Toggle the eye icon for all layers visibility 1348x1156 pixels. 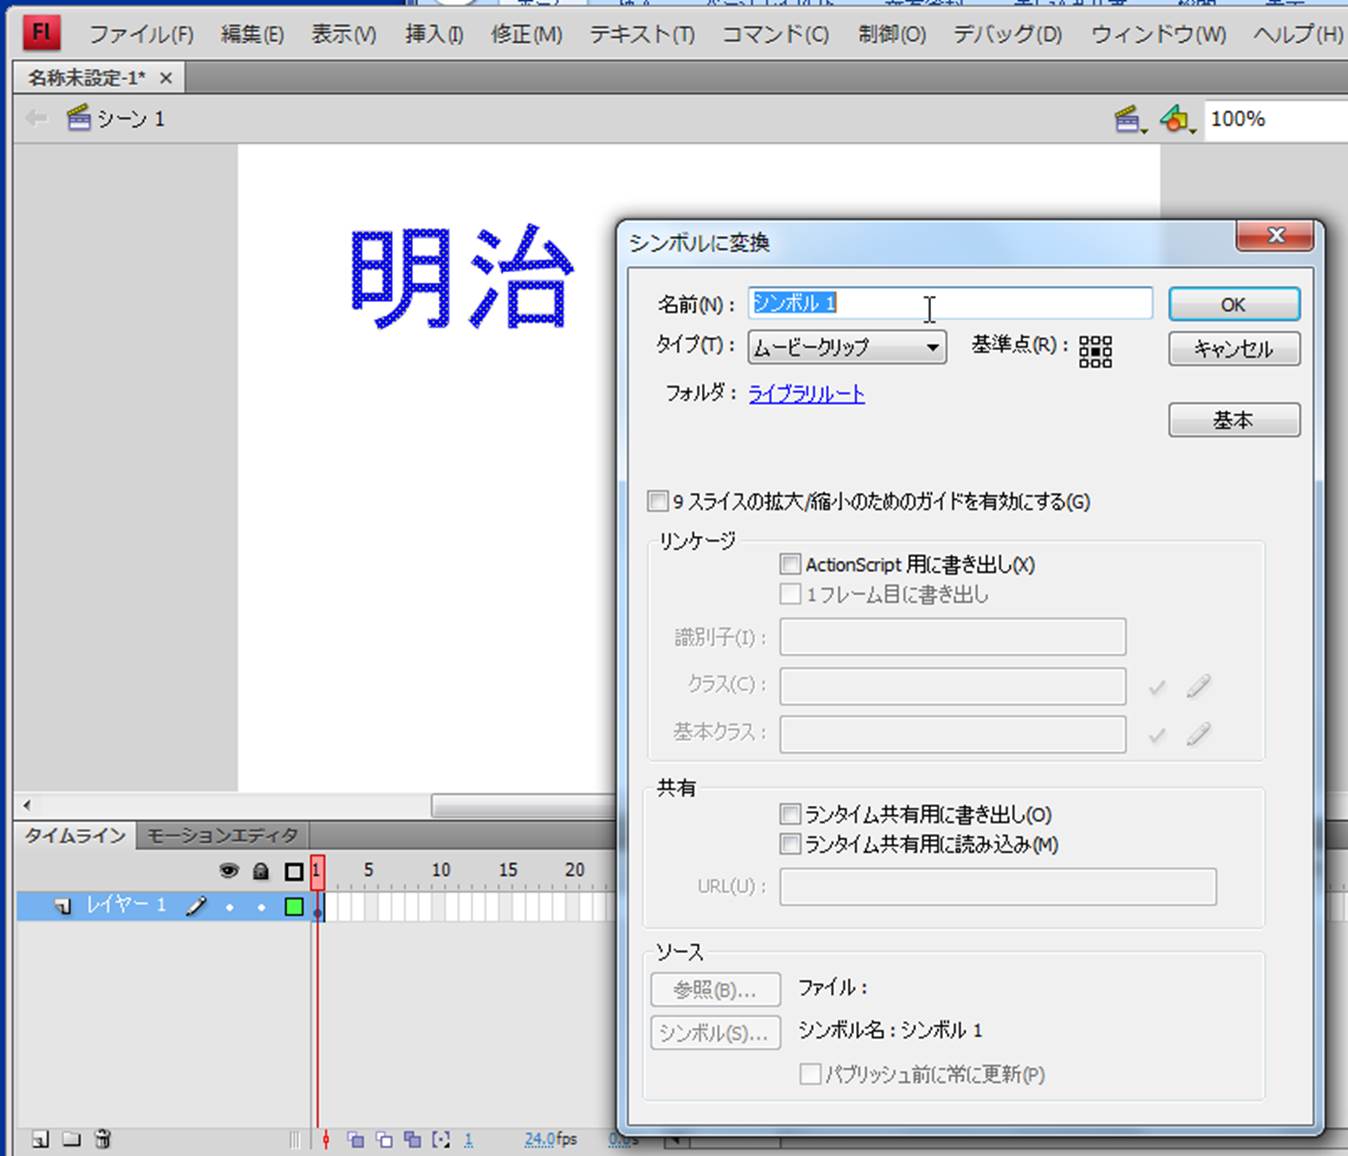click(229, 871)
